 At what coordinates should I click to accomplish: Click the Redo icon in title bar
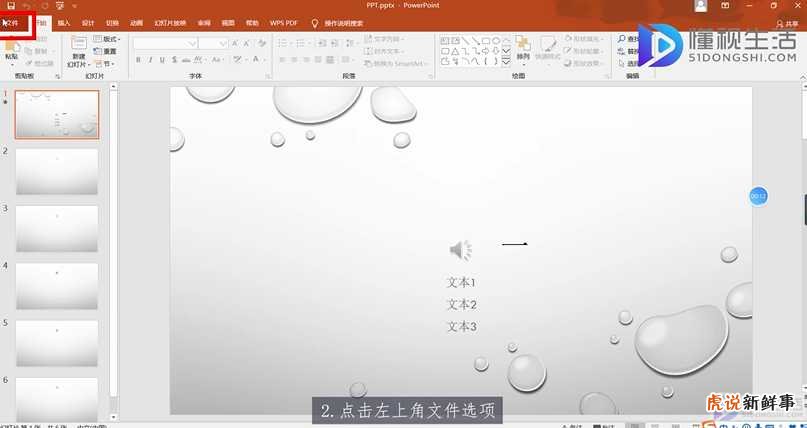pos(43,6)
